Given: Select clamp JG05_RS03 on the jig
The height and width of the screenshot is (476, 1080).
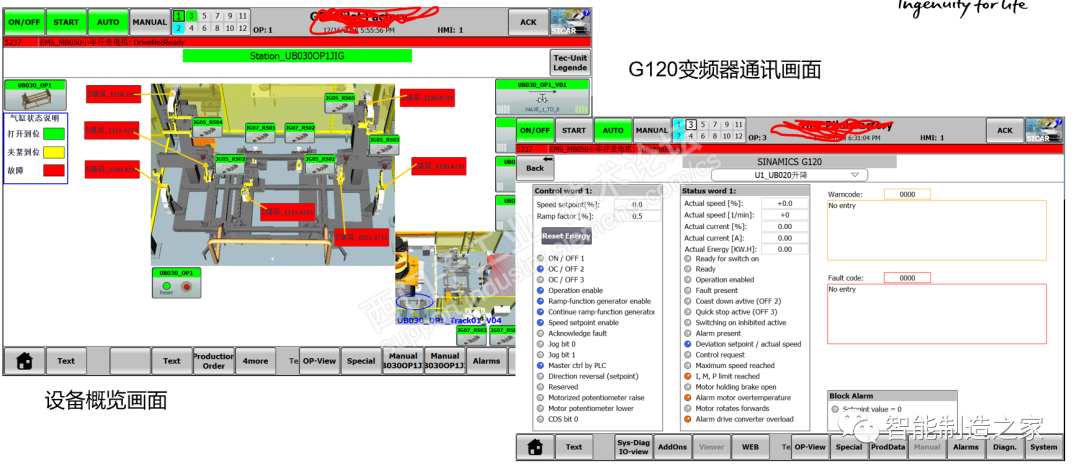Looking at the screenshot, I should [x=385, y=143].
